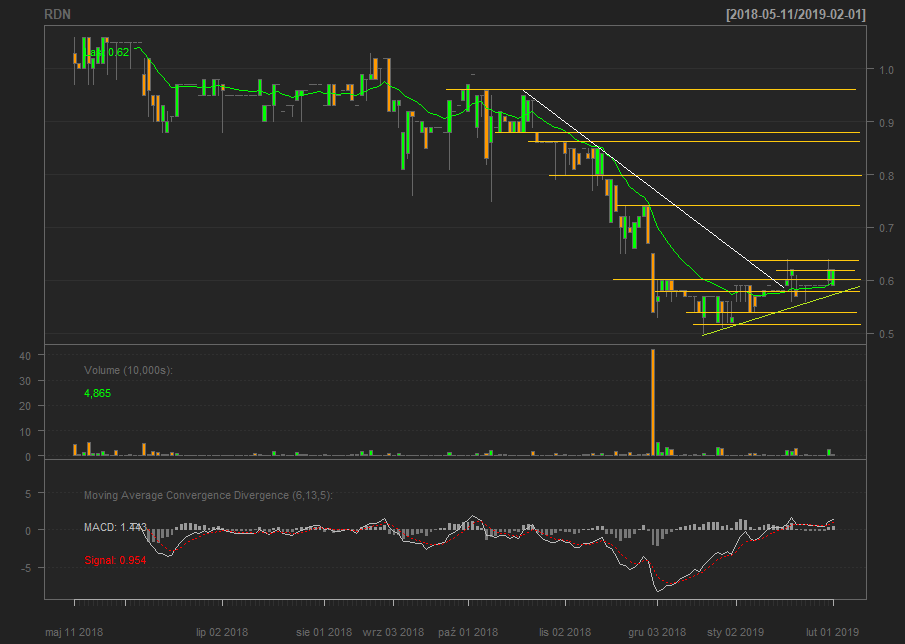Click the paź 01 2018 date label
The height and width of the screenshot is (644, 905).
(468, 632)
